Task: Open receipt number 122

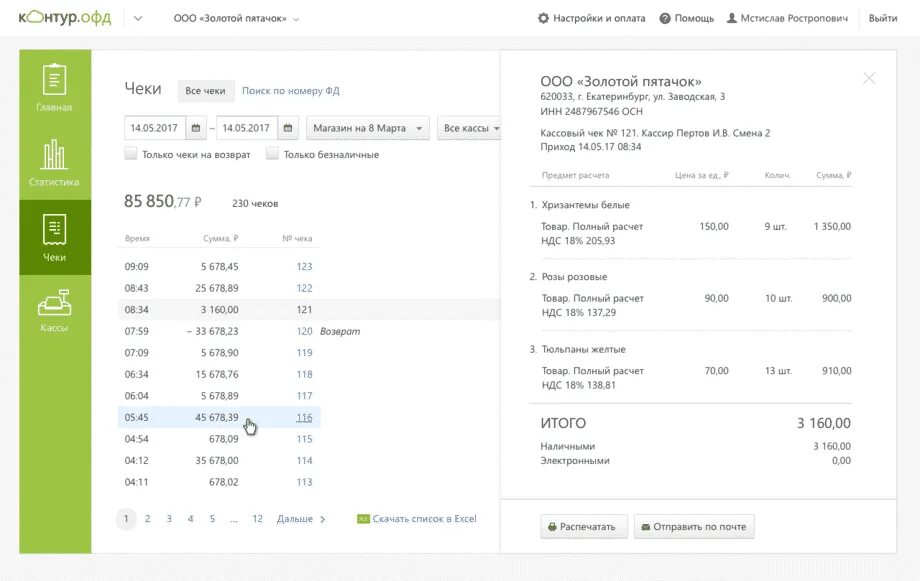Action: tap(305, 288)
